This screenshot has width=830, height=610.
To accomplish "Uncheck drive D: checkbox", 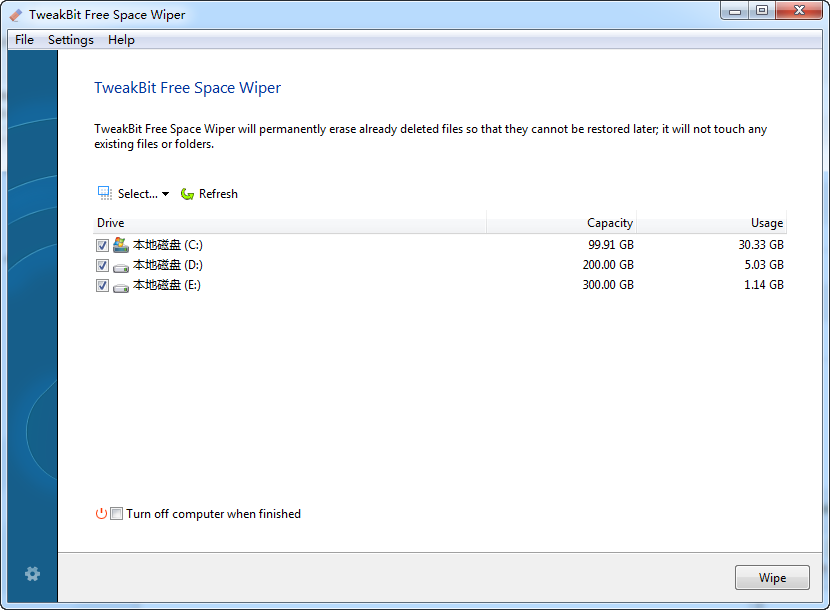I will click(x=102, y=265).
